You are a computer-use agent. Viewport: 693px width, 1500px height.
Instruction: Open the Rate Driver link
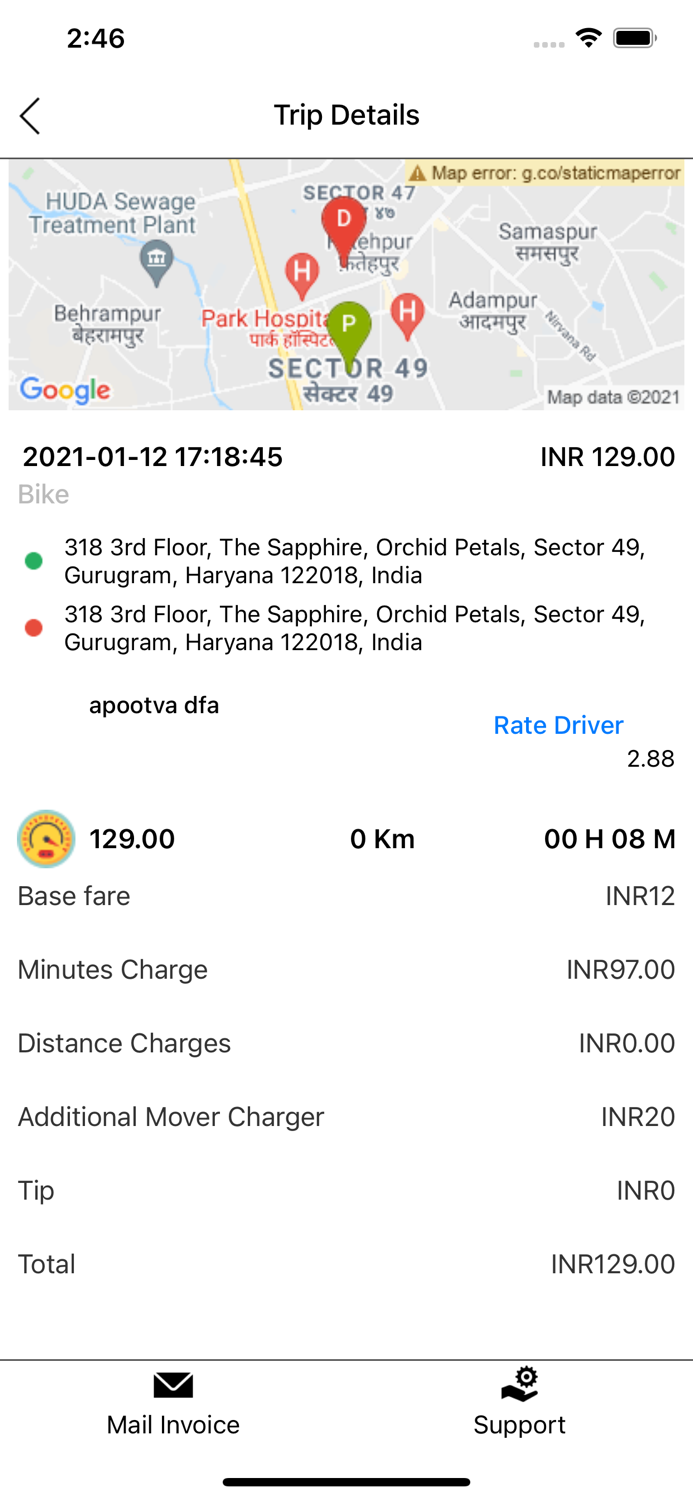point(558,725)
